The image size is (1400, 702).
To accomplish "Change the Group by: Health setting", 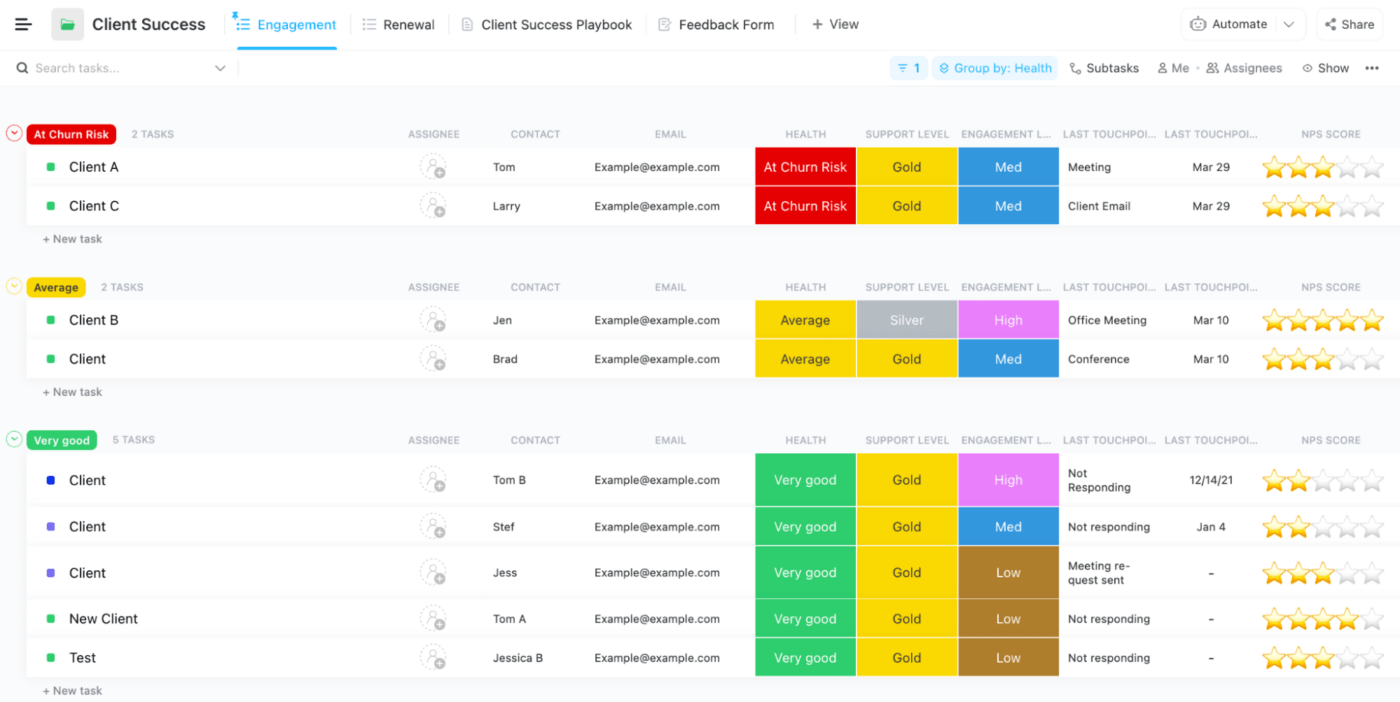I will click(x=995, y=67).
